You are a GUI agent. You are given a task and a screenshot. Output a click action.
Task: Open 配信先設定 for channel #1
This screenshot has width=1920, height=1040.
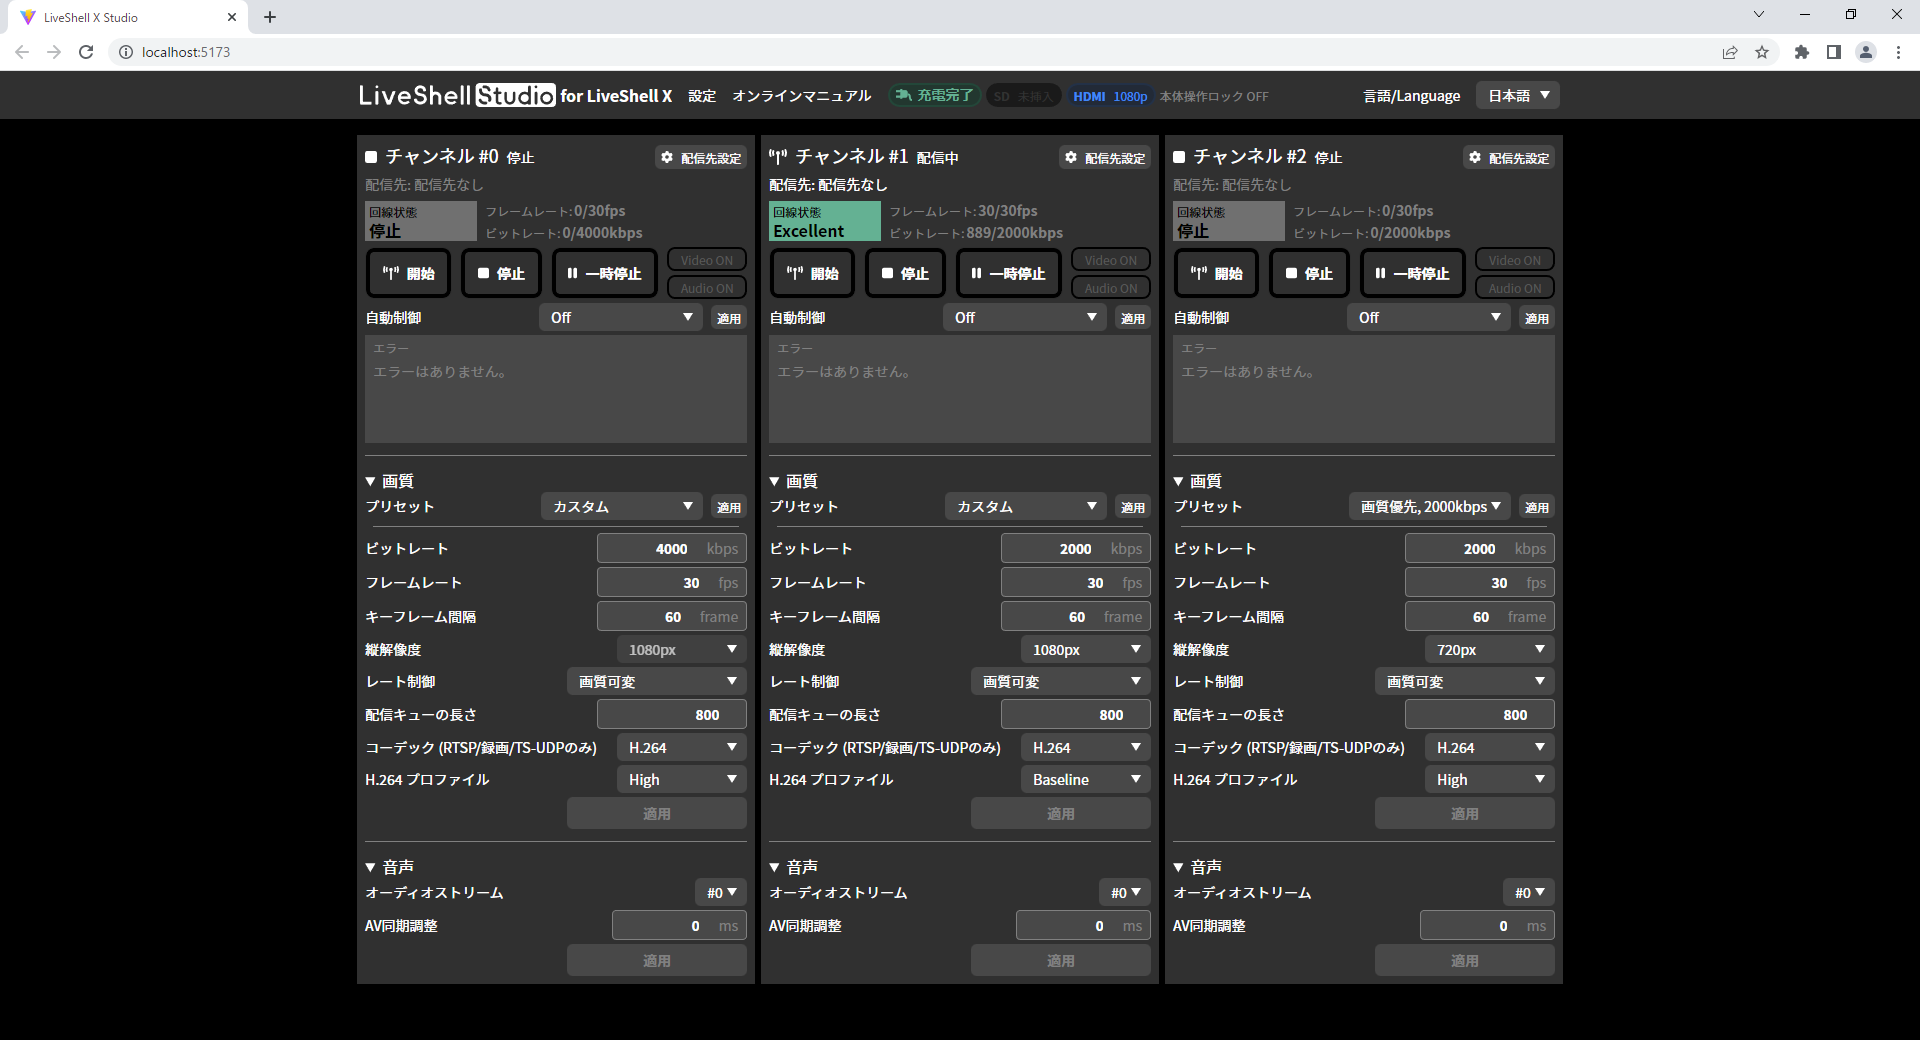1104,157
